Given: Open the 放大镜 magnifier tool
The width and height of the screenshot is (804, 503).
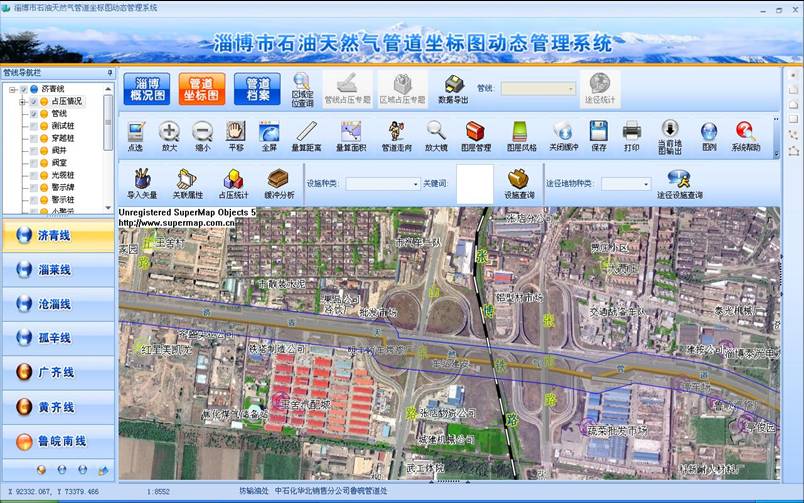Looking at the screenshot, I should [x=436, y=136].
